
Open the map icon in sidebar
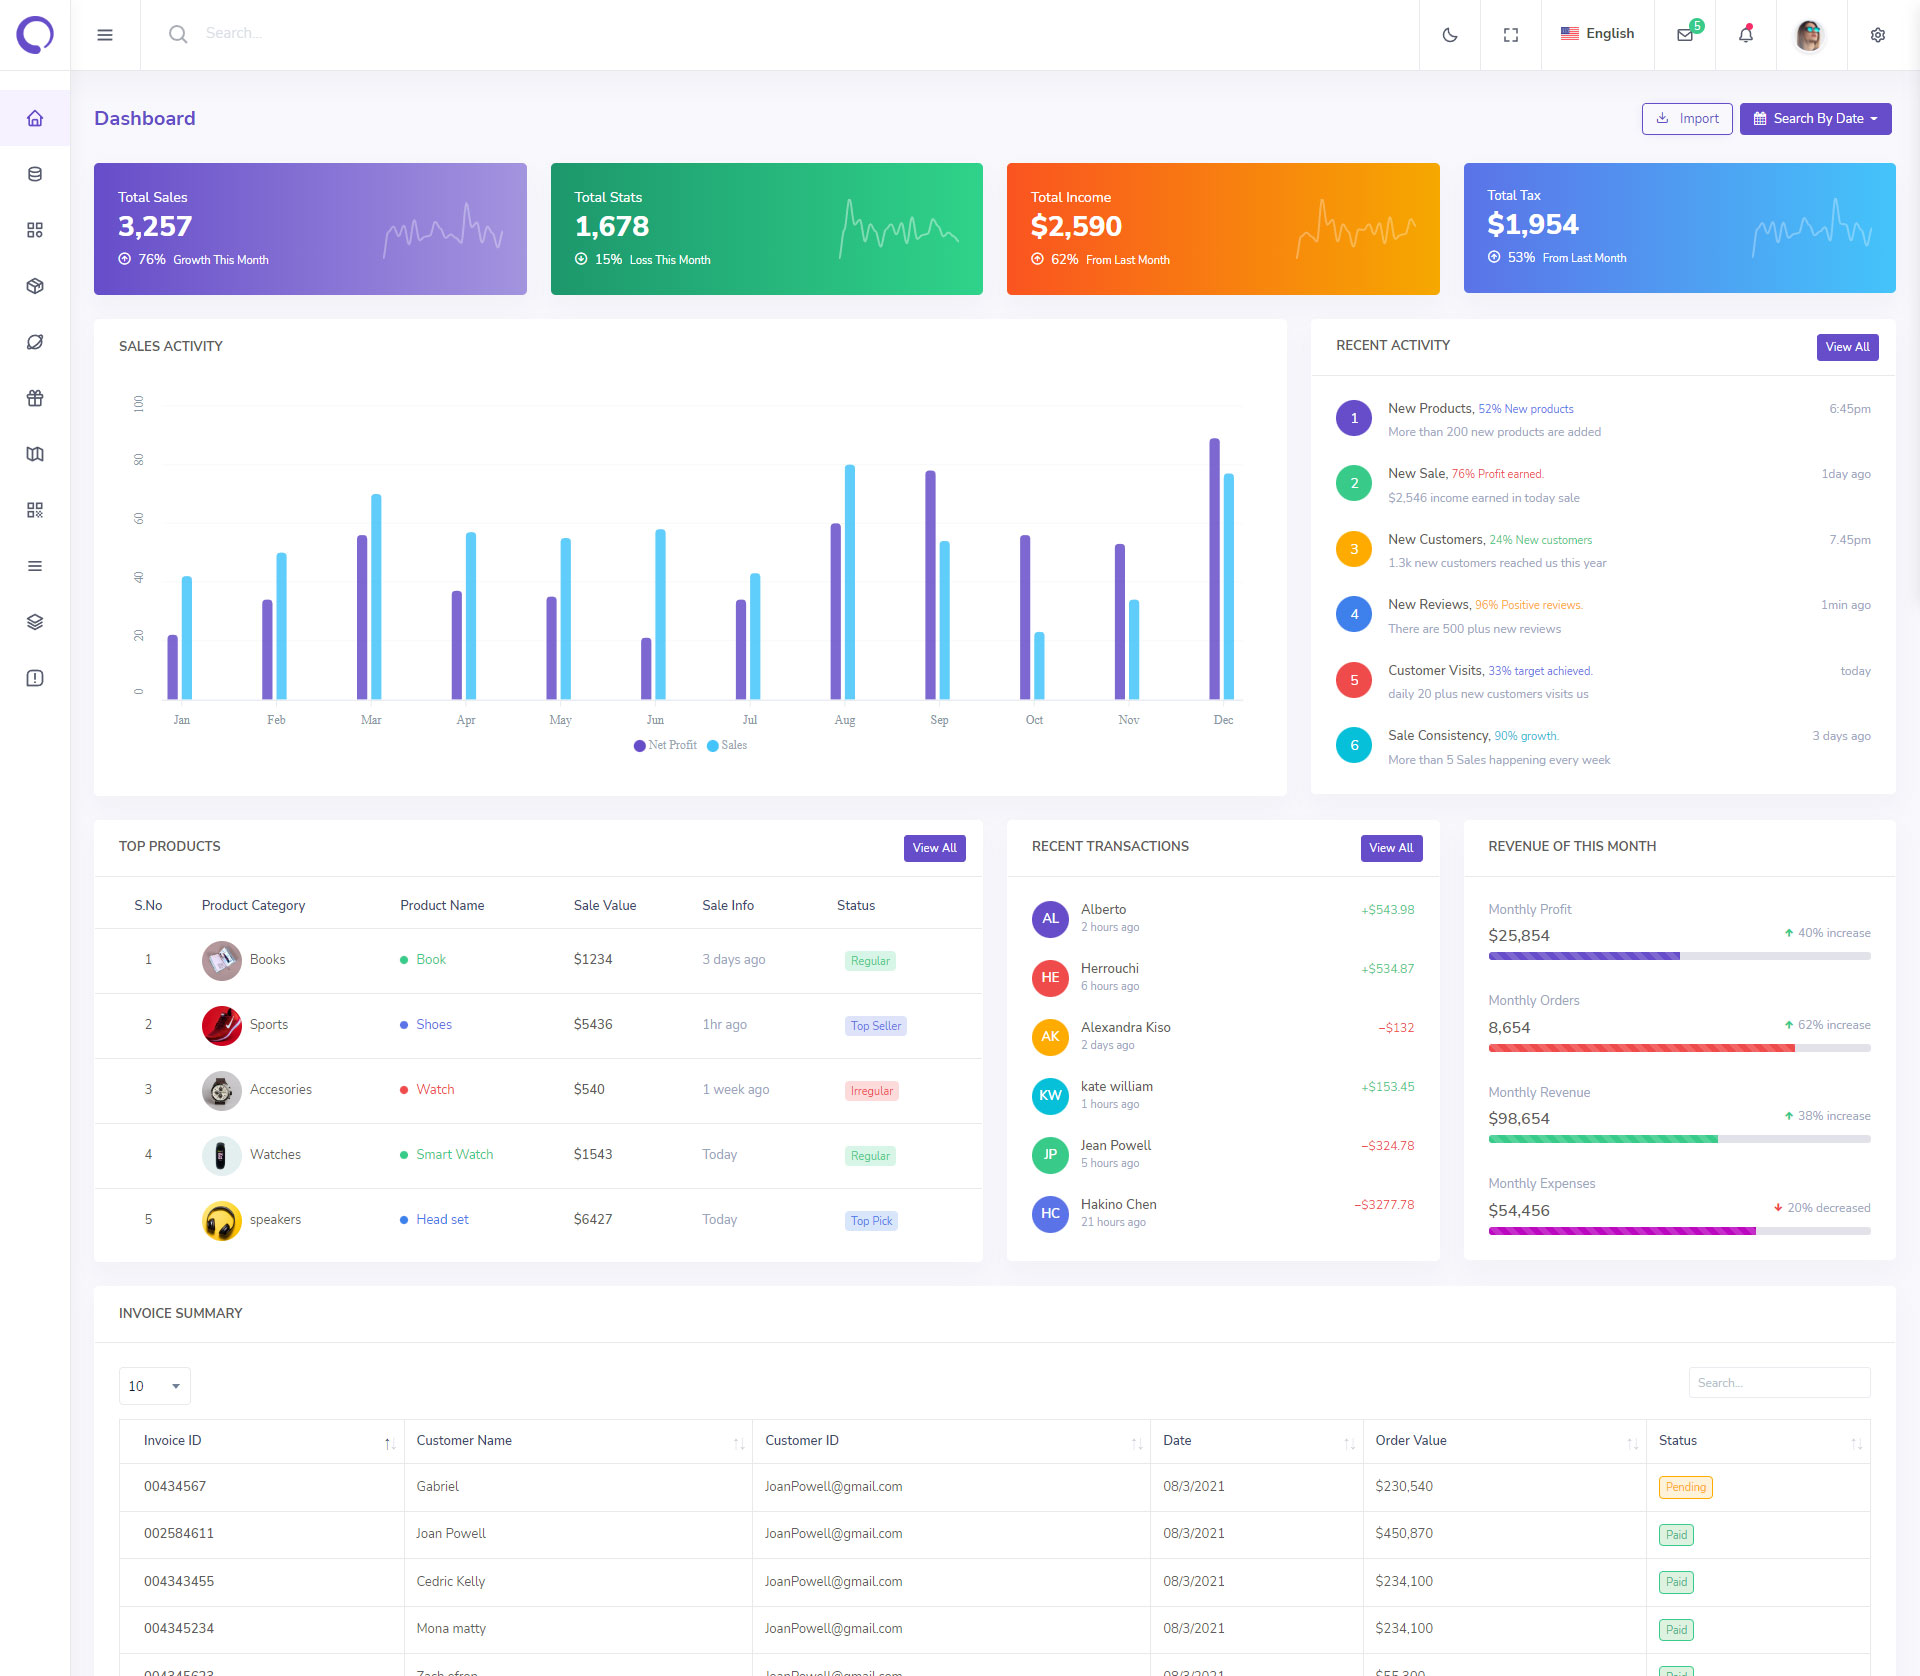pos(35,454)
